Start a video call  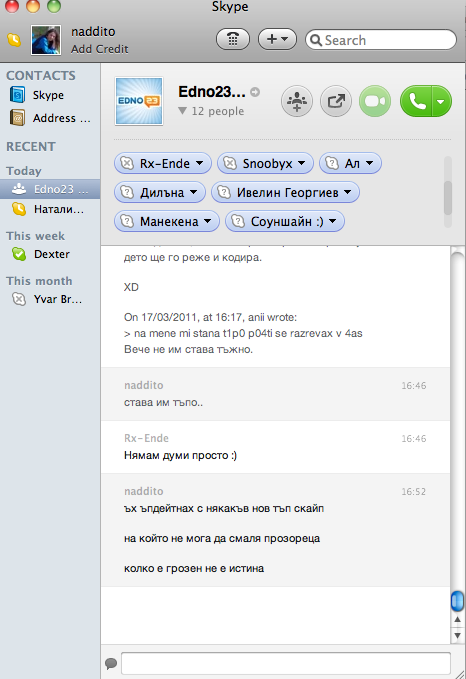tap(375, 101)
